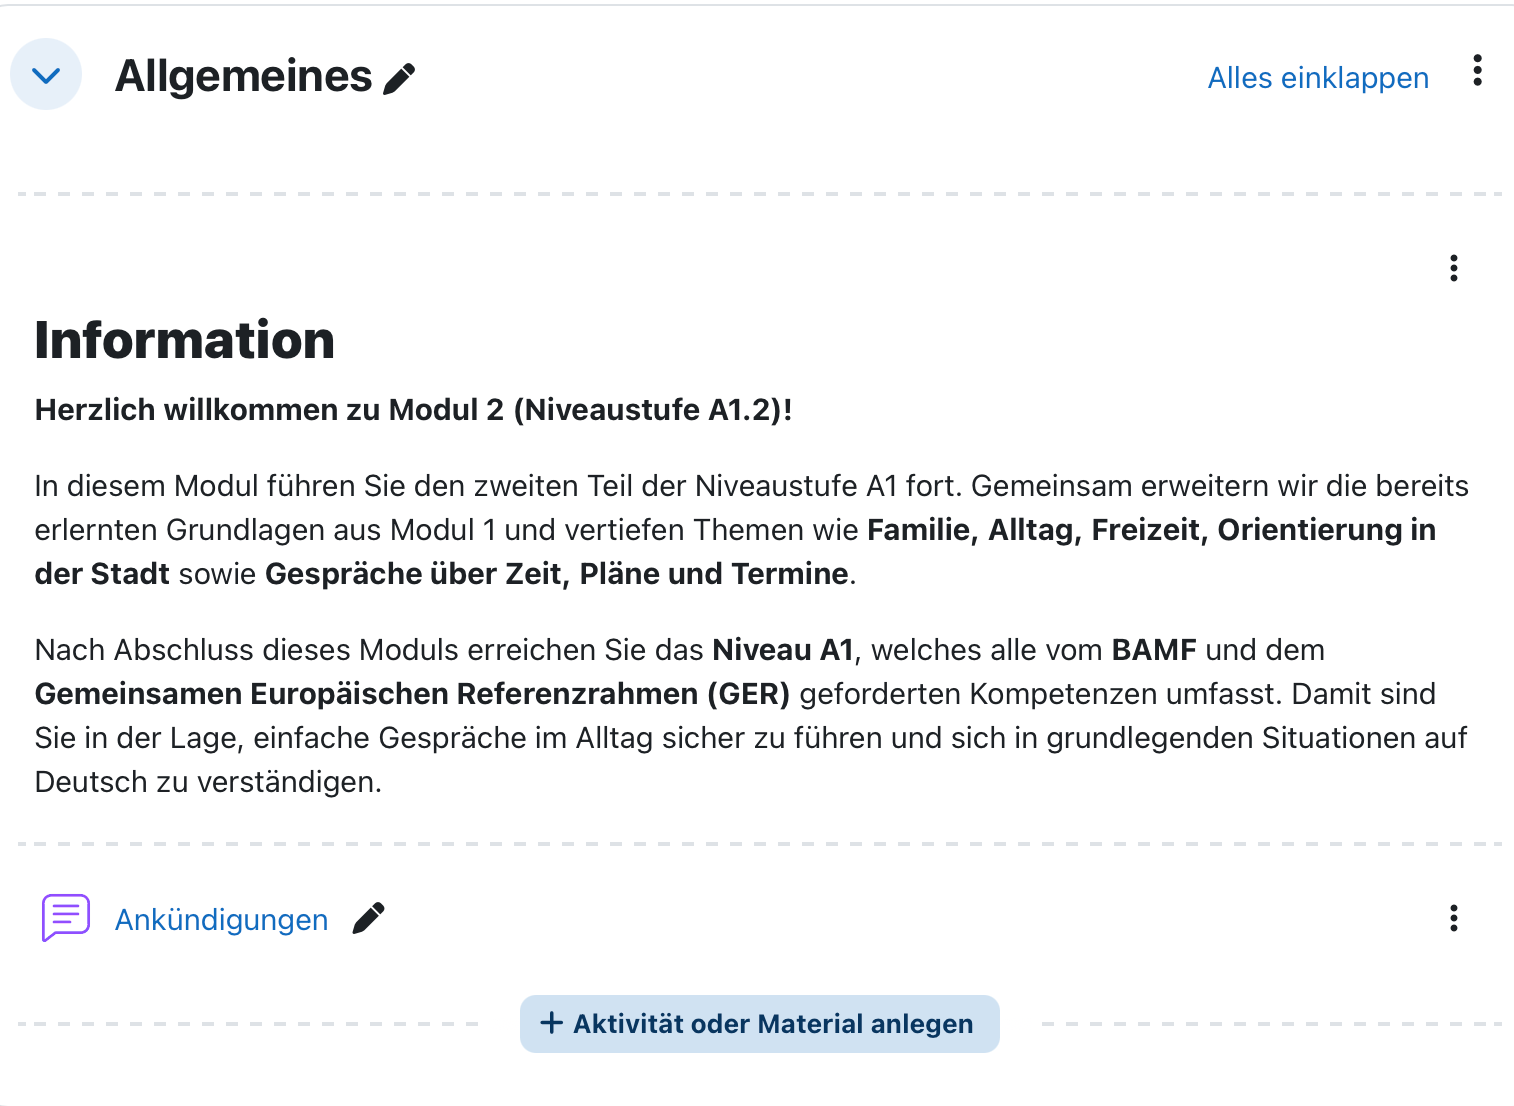This screenshot has height=1106, width=1514.
Task: Open the three-dot menu of the Information block
Action: [x=1453, y=268]
